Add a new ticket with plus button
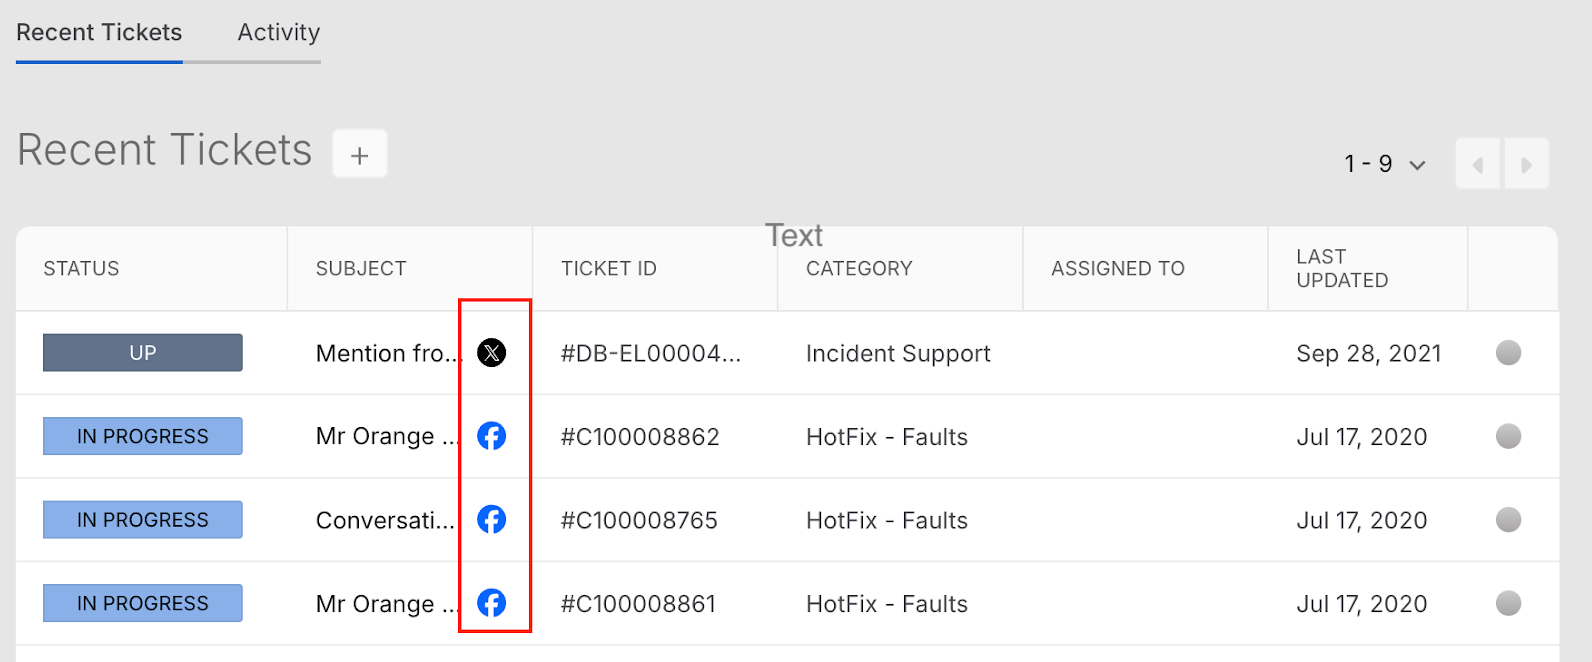 360,155
